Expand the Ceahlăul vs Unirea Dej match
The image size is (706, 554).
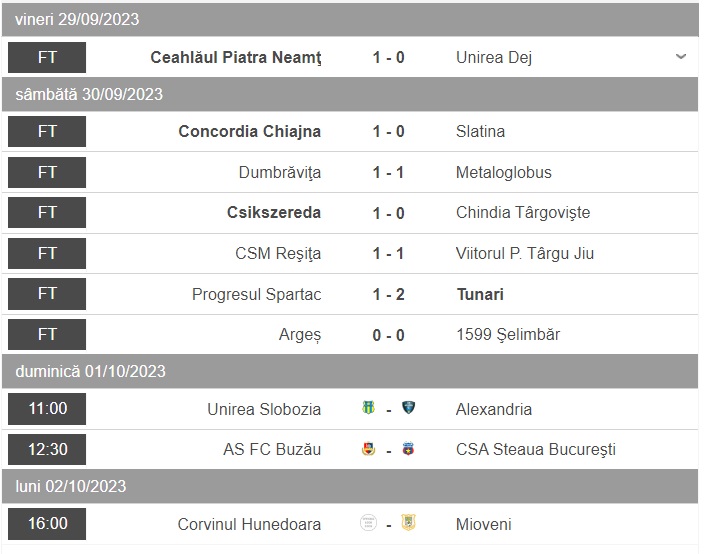[681, 57]
